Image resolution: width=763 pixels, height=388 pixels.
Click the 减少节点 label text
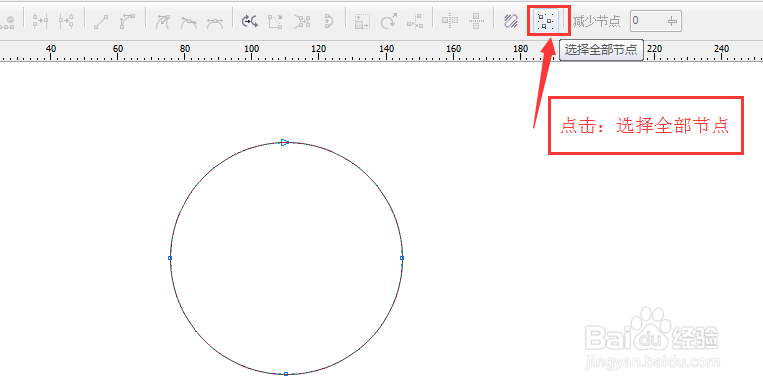click(597, 21)
